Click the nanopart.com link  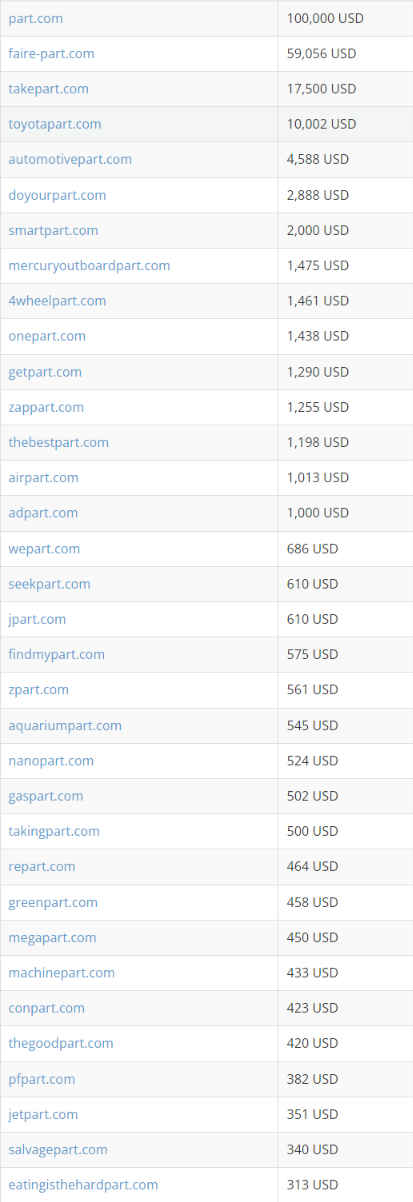click(51, 760)
